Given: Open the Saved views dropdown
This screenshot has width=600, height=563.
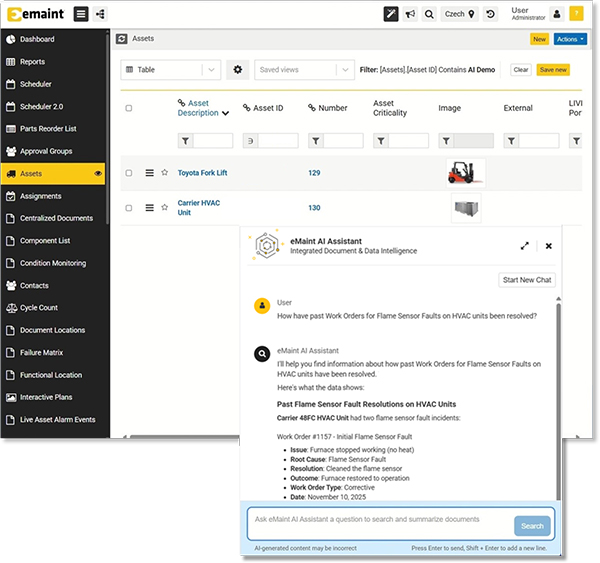Looking at the screenshot, I should [x=304, y=70].
